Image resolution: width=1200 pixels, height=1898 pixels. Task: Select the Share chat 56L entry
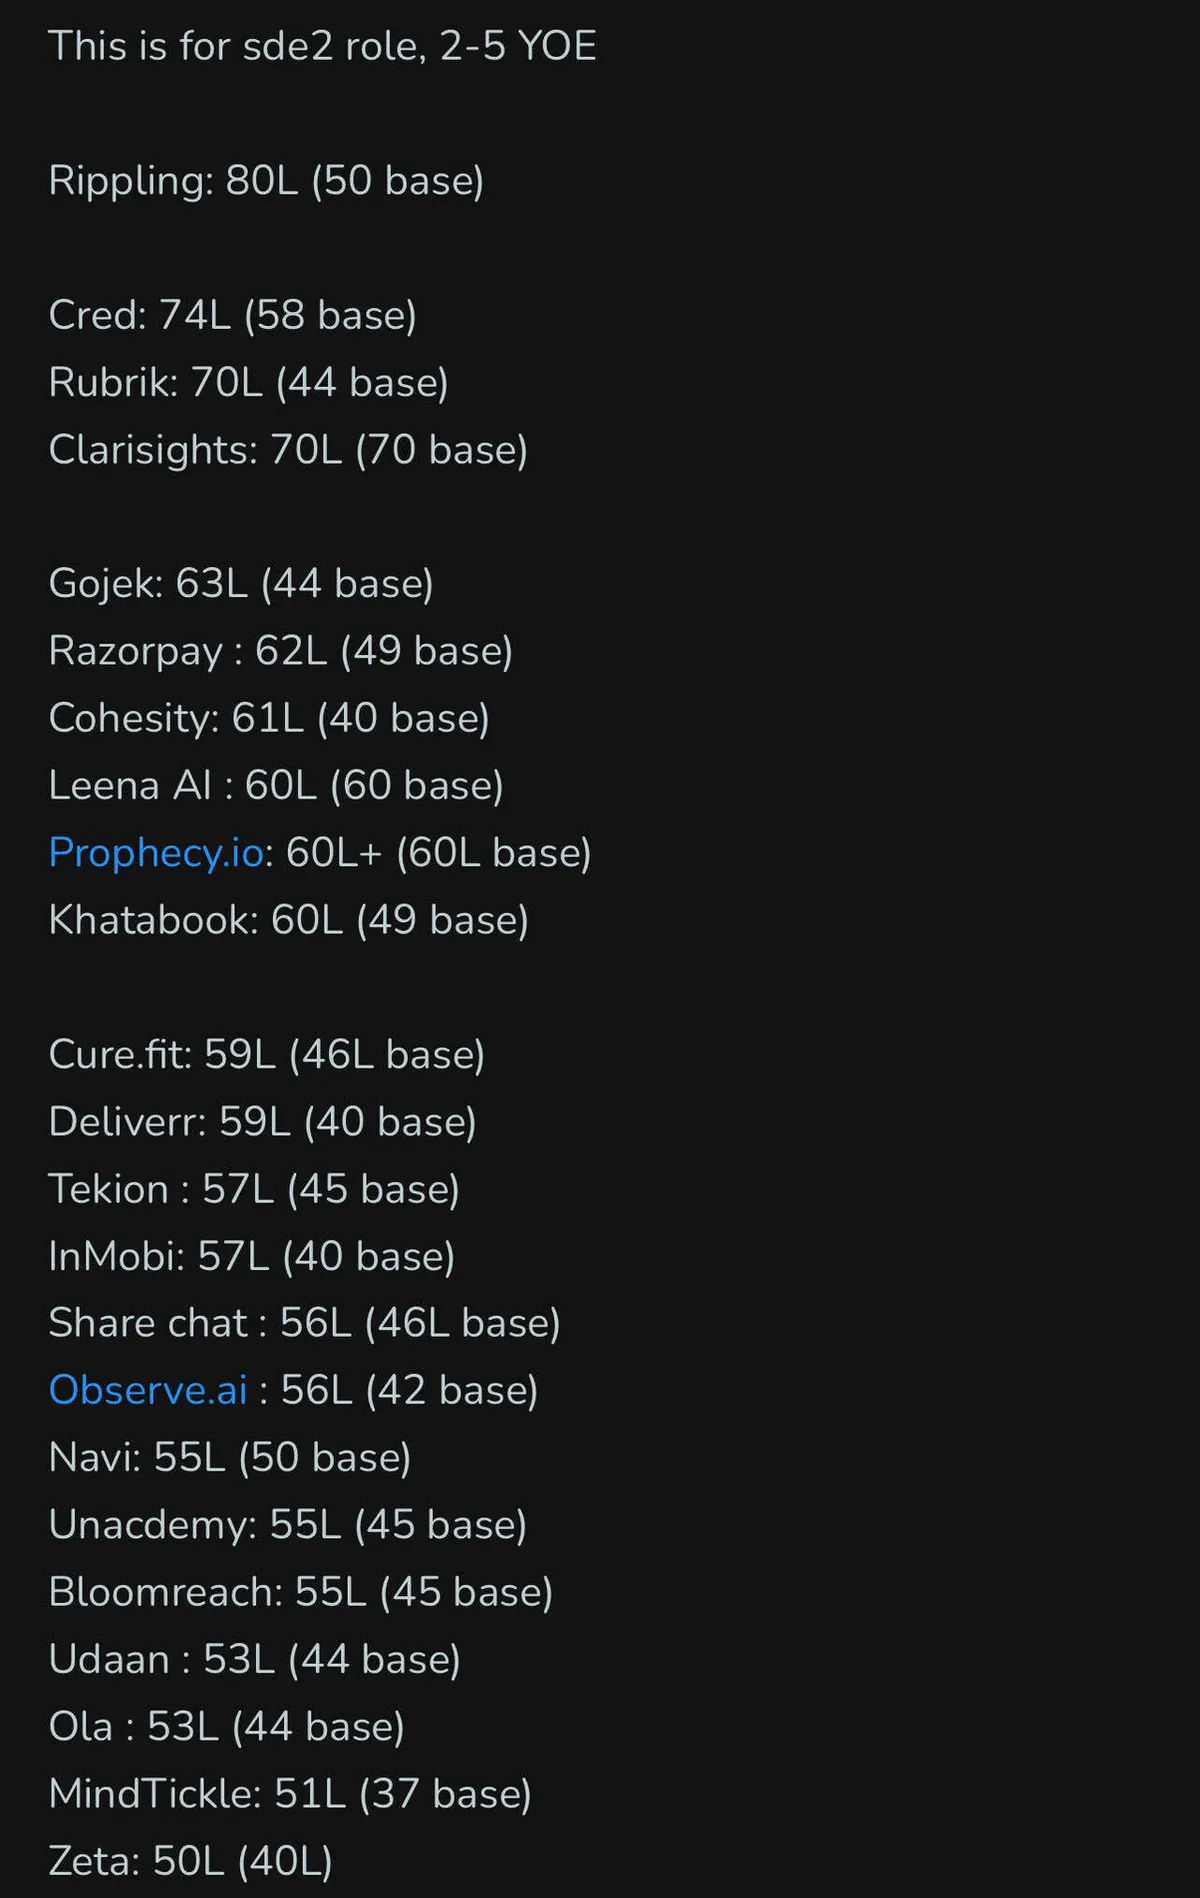(x=304, y=1323)
